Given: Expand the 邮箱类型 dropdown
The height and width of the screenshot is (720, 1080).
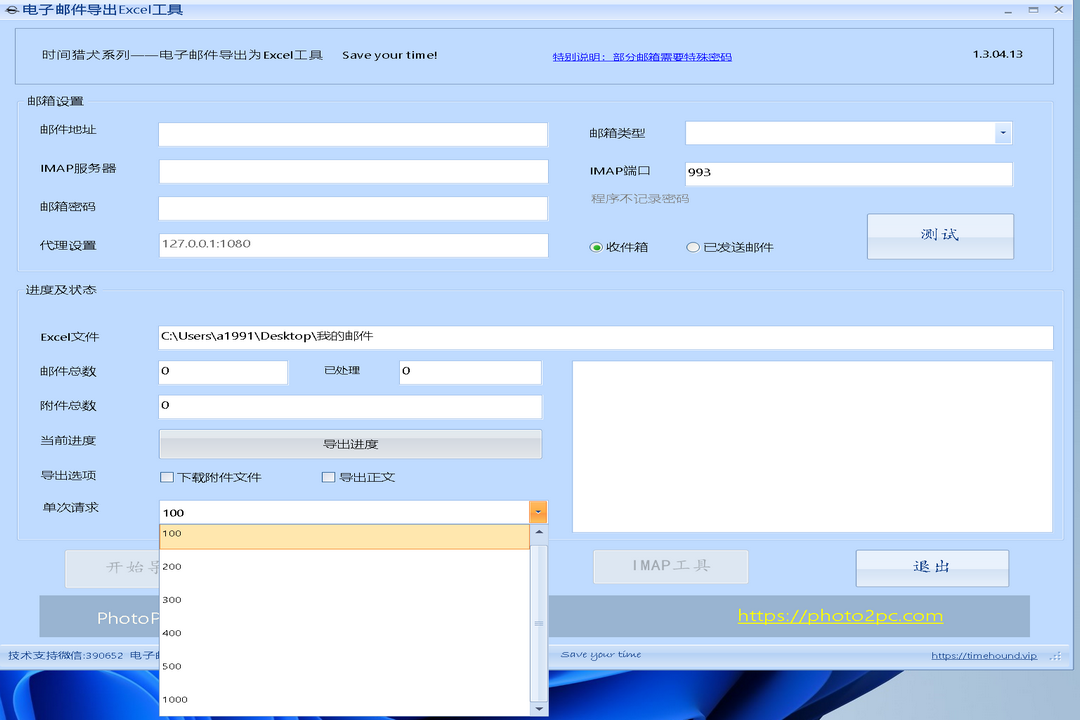Looking at the screenshot, I should click(x=1002, y=133).
